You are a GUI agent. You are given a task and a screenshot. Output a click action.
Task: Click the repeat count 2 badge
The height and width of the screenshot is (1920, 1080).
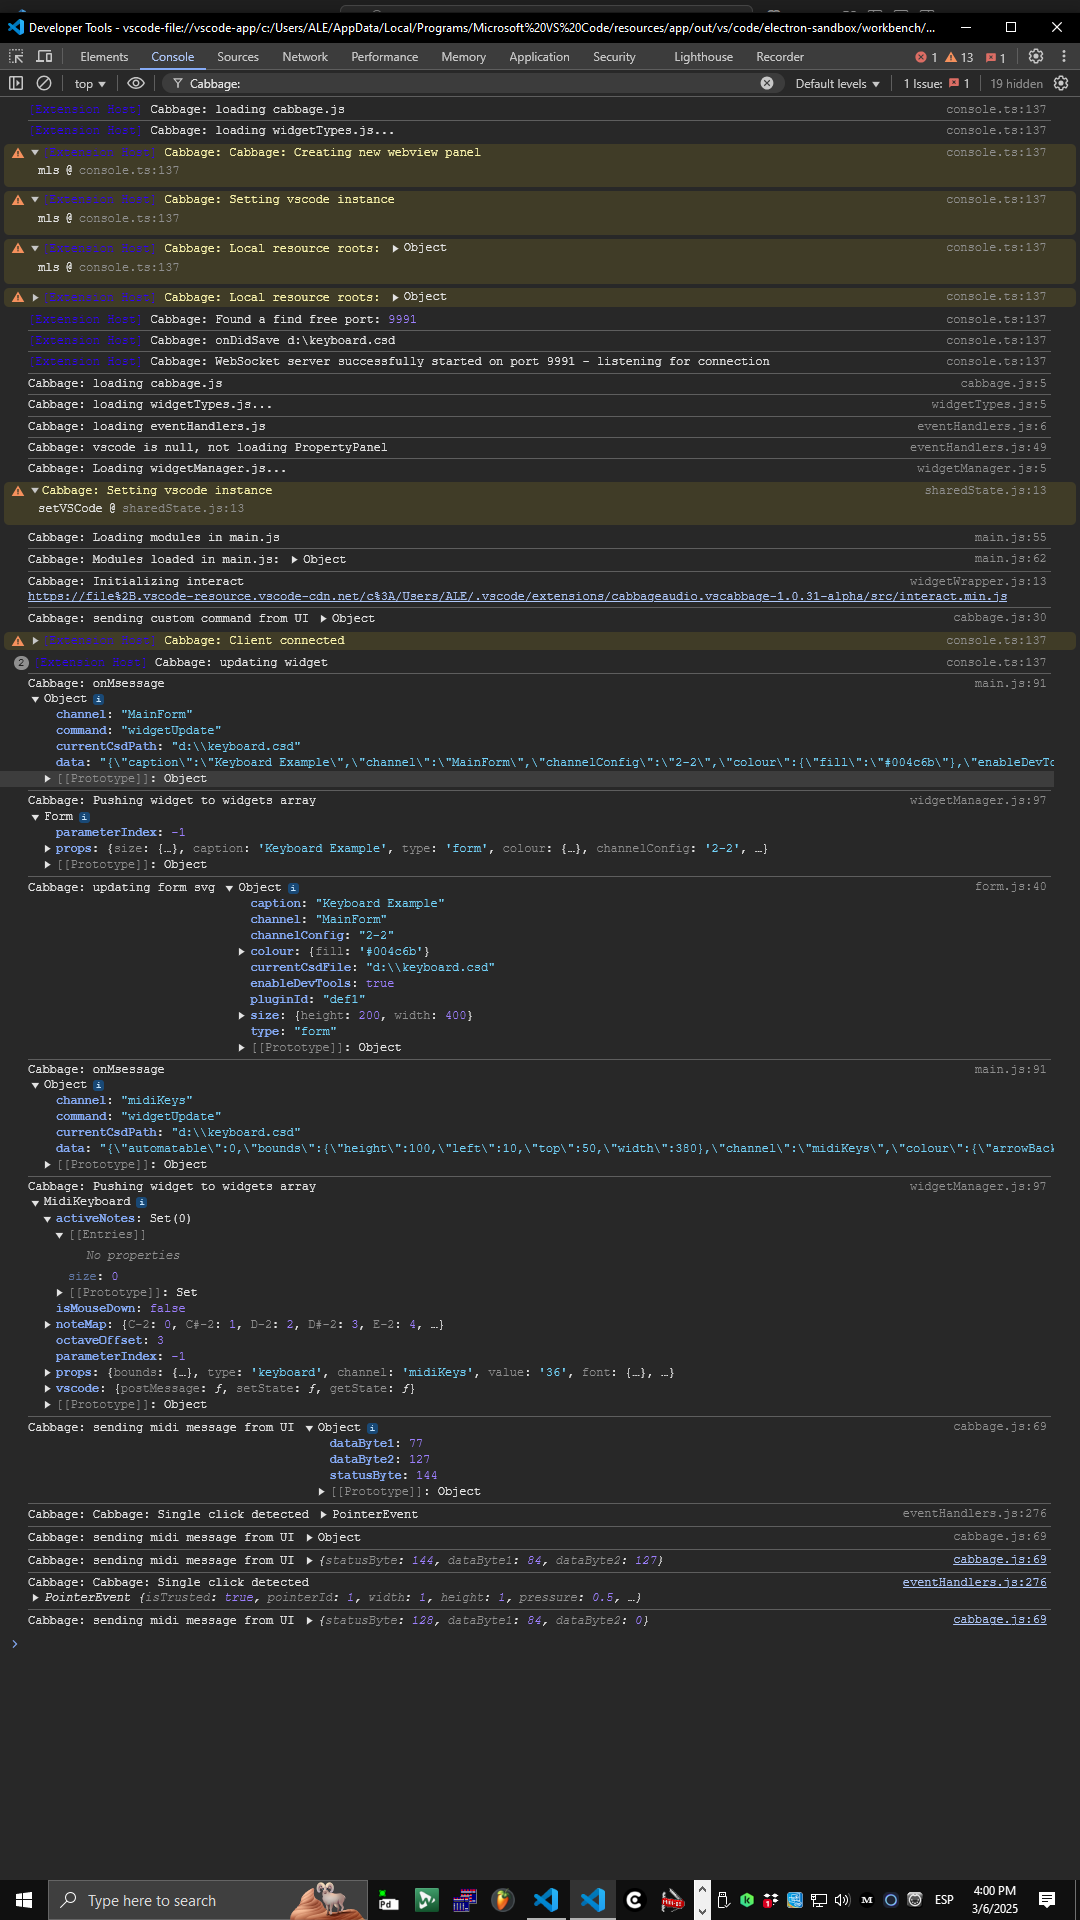point(21,663)
